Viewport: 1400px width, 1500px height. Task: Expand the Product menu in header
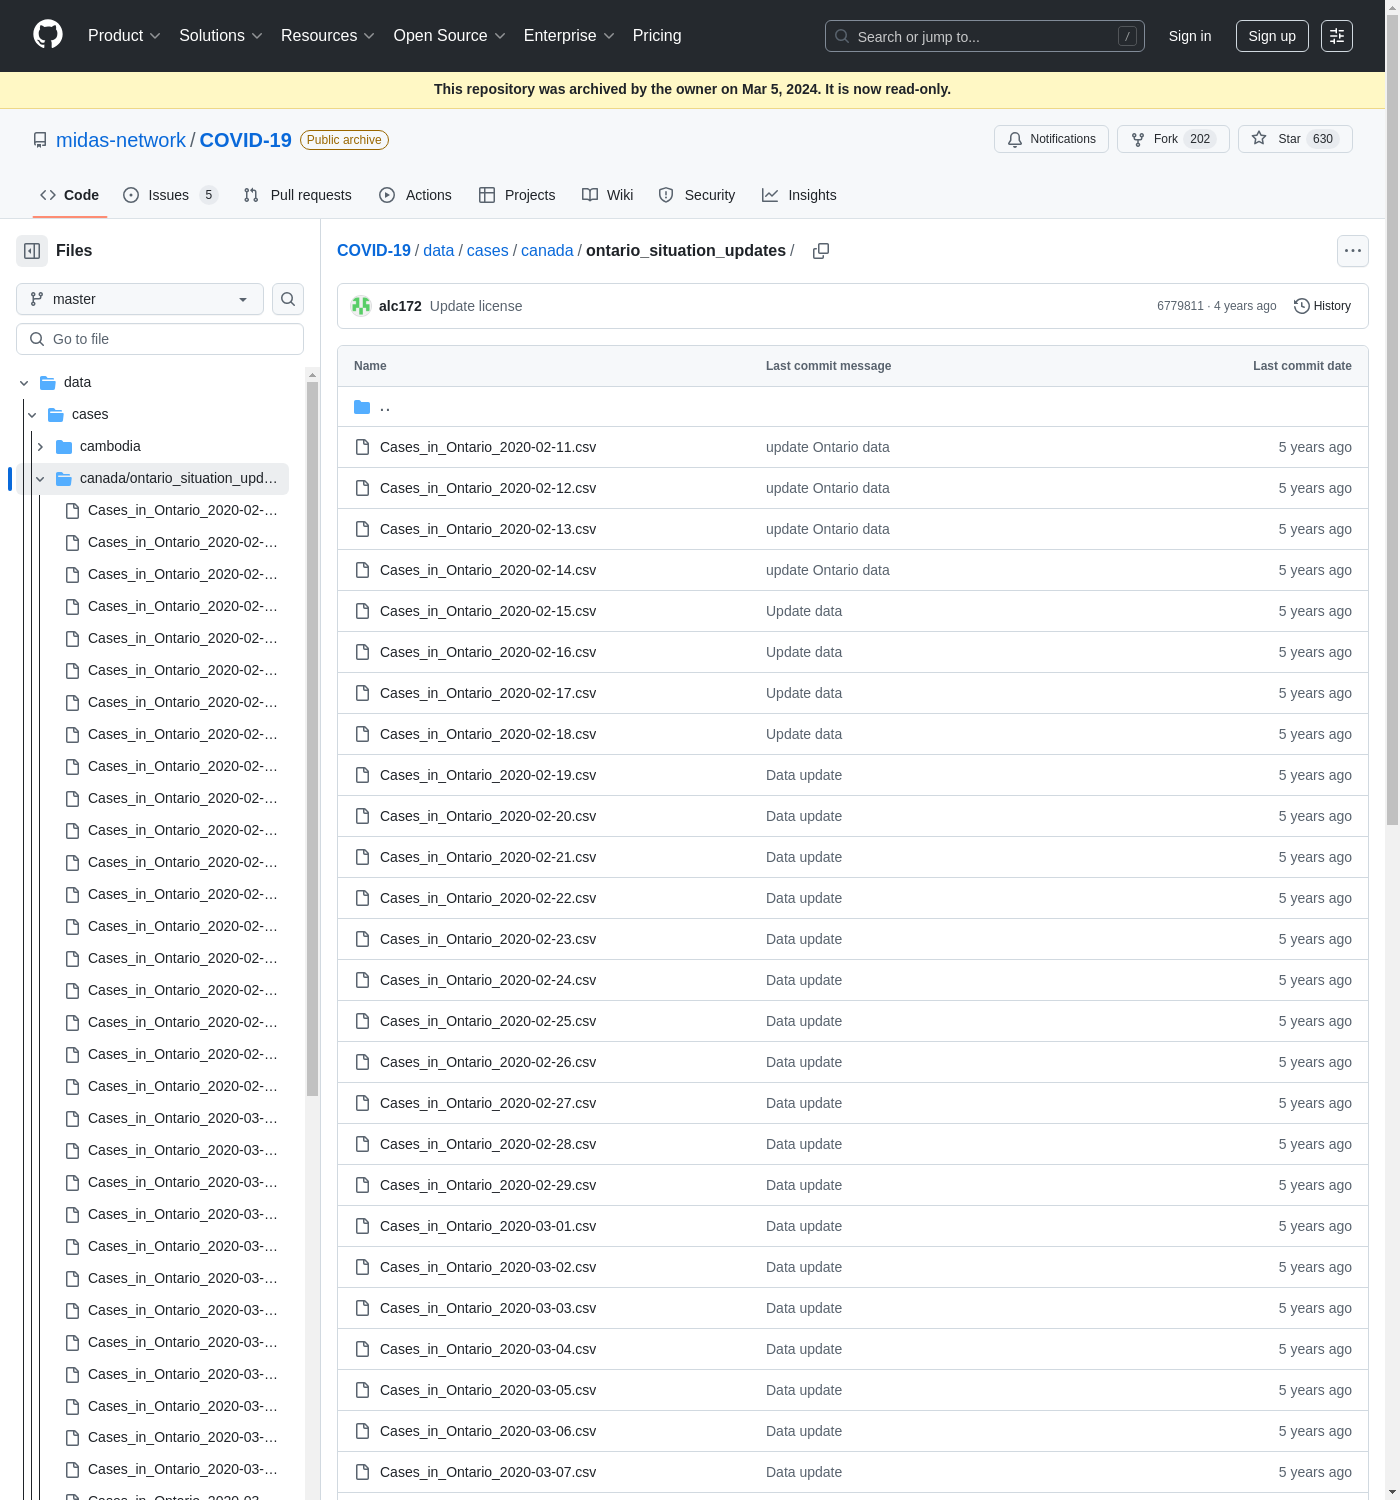124,36
